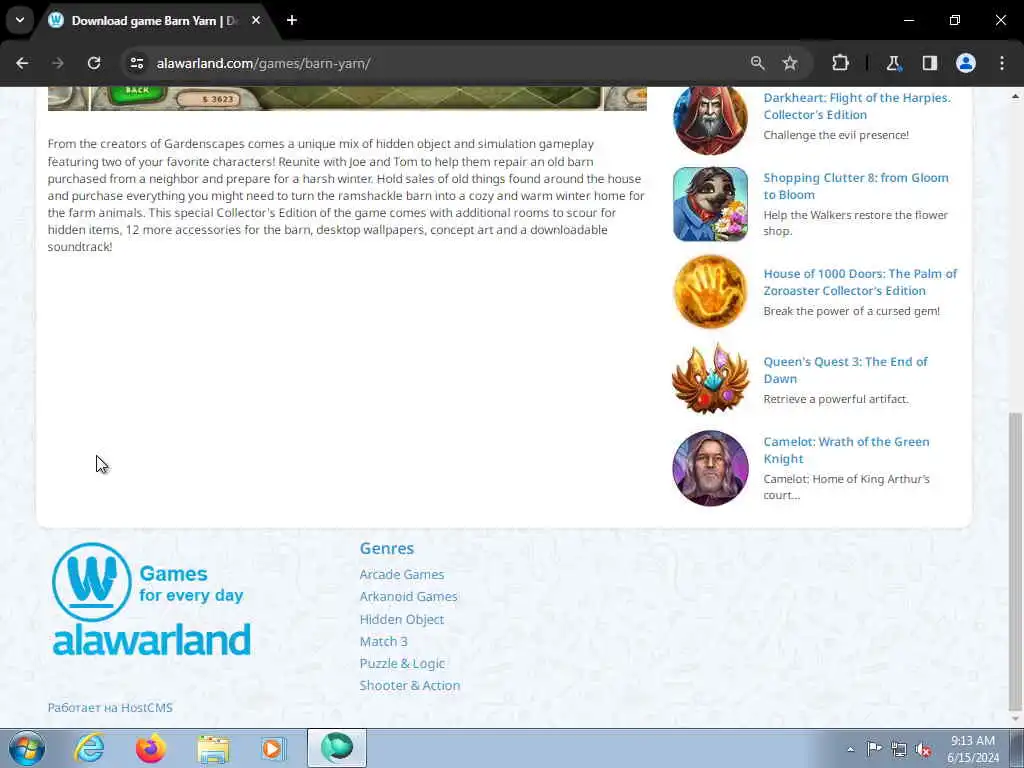Launch Internet Explorer from taskbar
The image size is (1024, 768).
point(89,748)
